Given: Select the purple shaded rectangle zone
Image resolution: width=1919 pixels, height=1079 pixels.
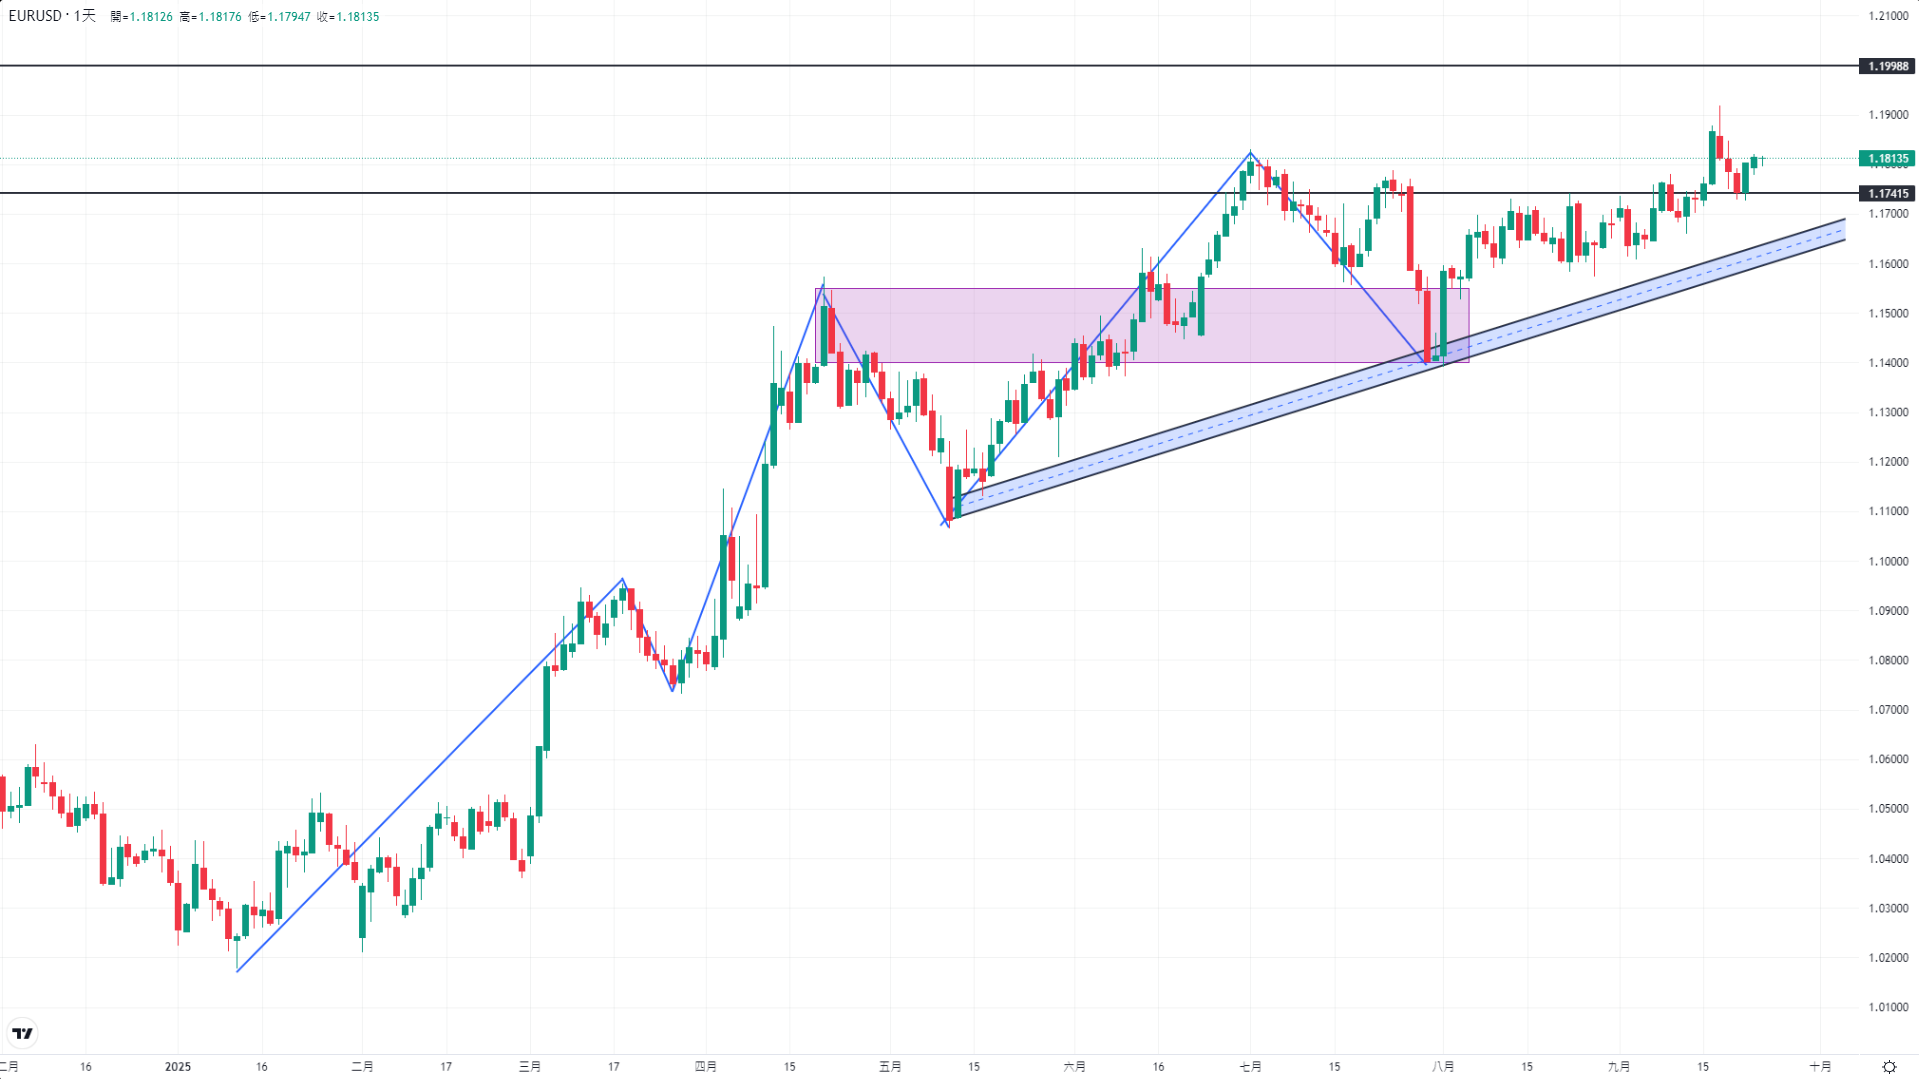Looking at the screenshot, I should click(1144, 325).
